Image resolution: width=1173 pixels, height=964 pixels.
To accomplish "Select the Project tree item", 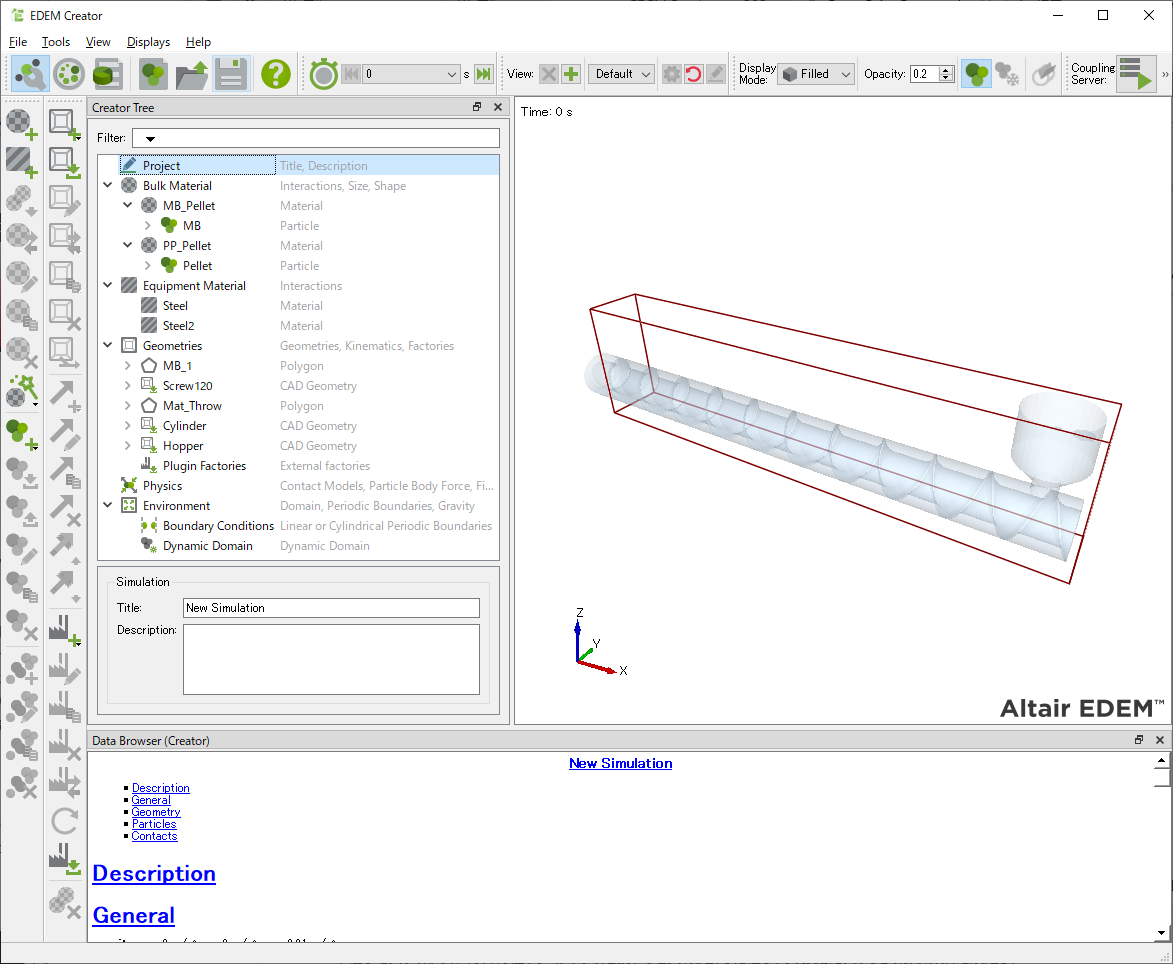I will 161,165.
